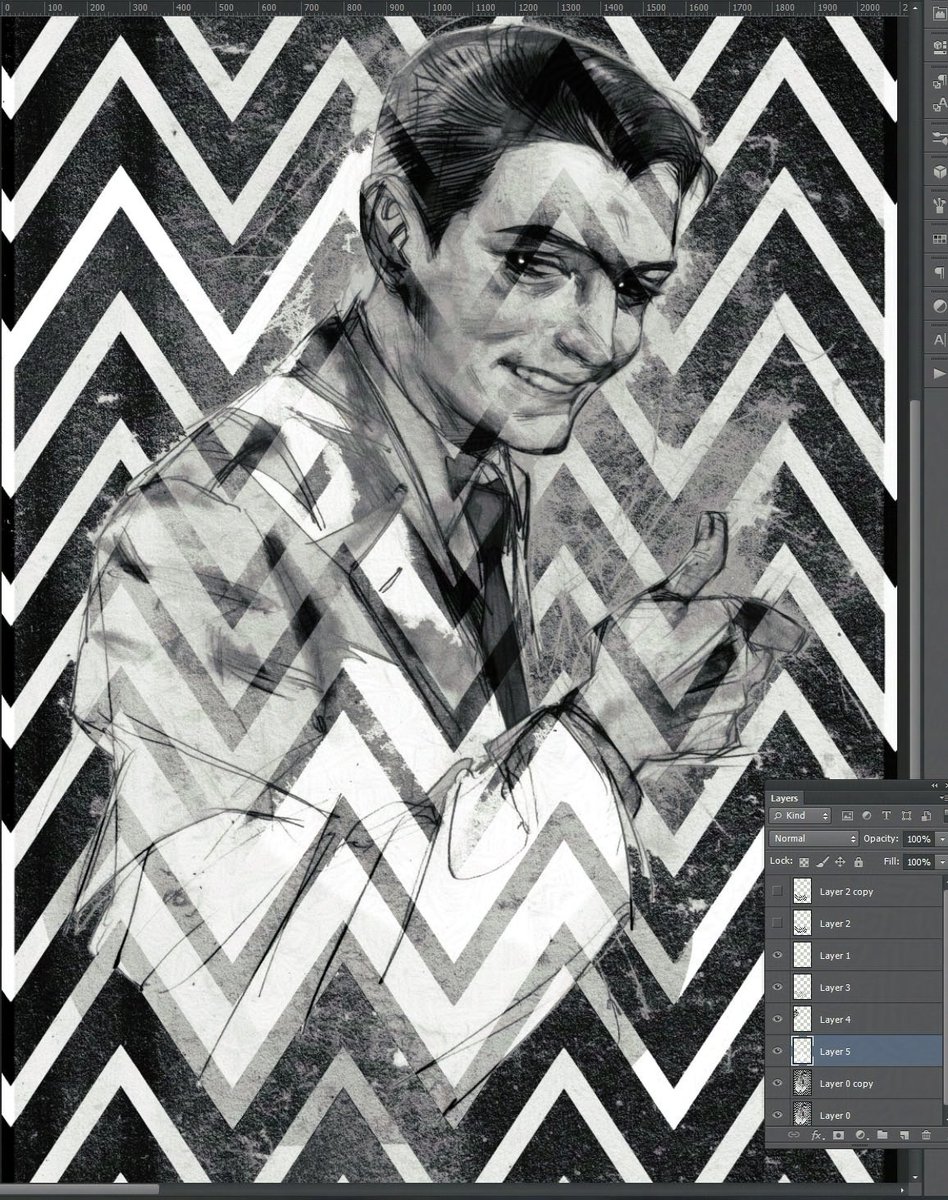
Task: Open the Adjustments panel icon
Action: (x=939, y=306)
